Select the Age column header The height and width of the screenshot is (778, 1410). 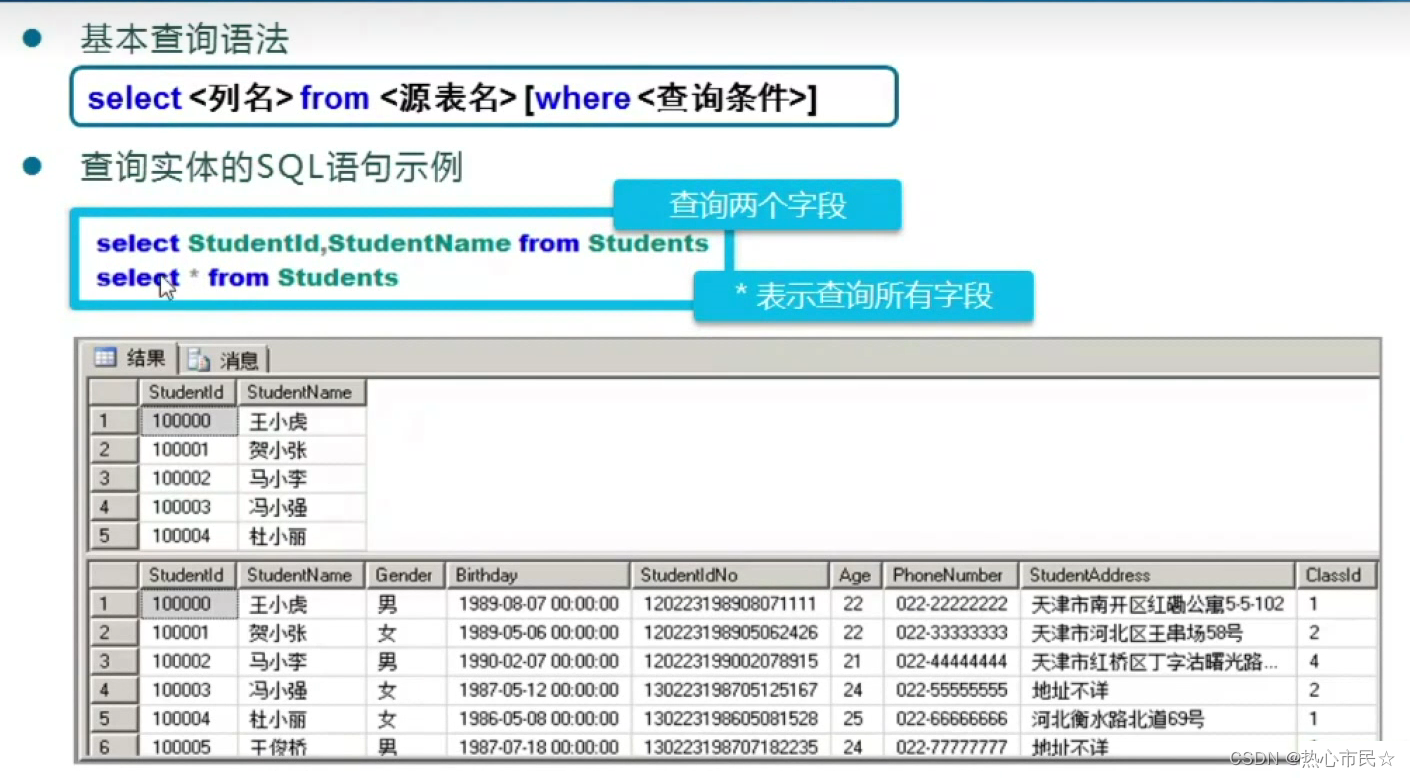coord(855,575)
